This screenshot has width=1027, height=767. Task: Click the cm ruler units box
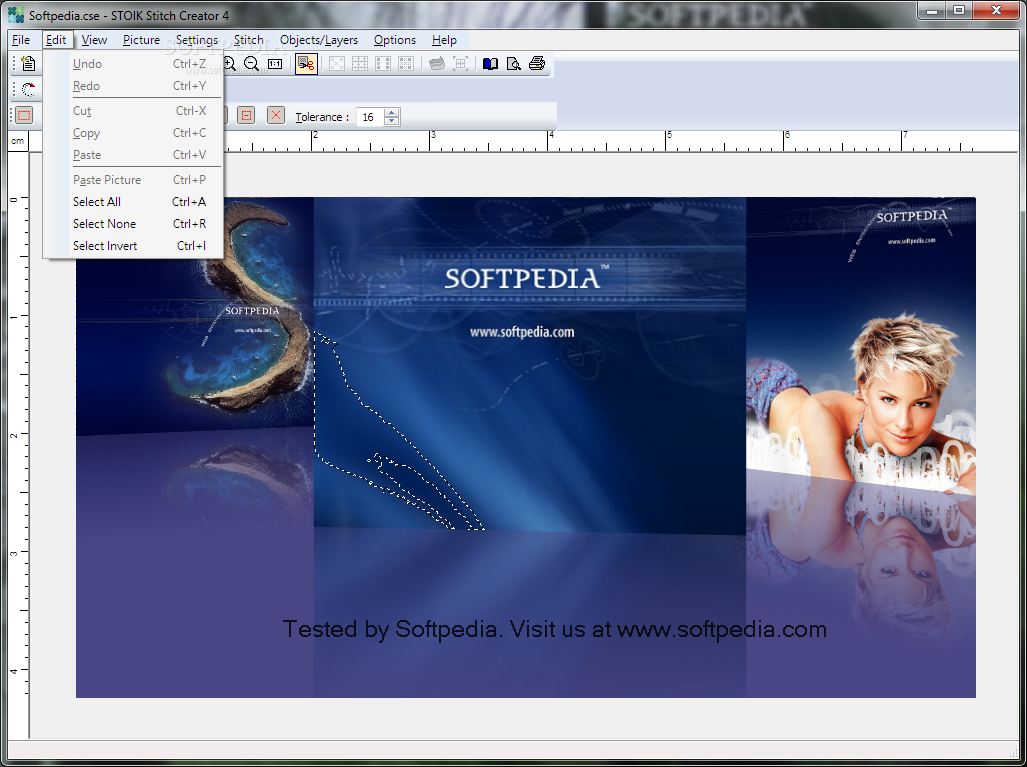18,141
